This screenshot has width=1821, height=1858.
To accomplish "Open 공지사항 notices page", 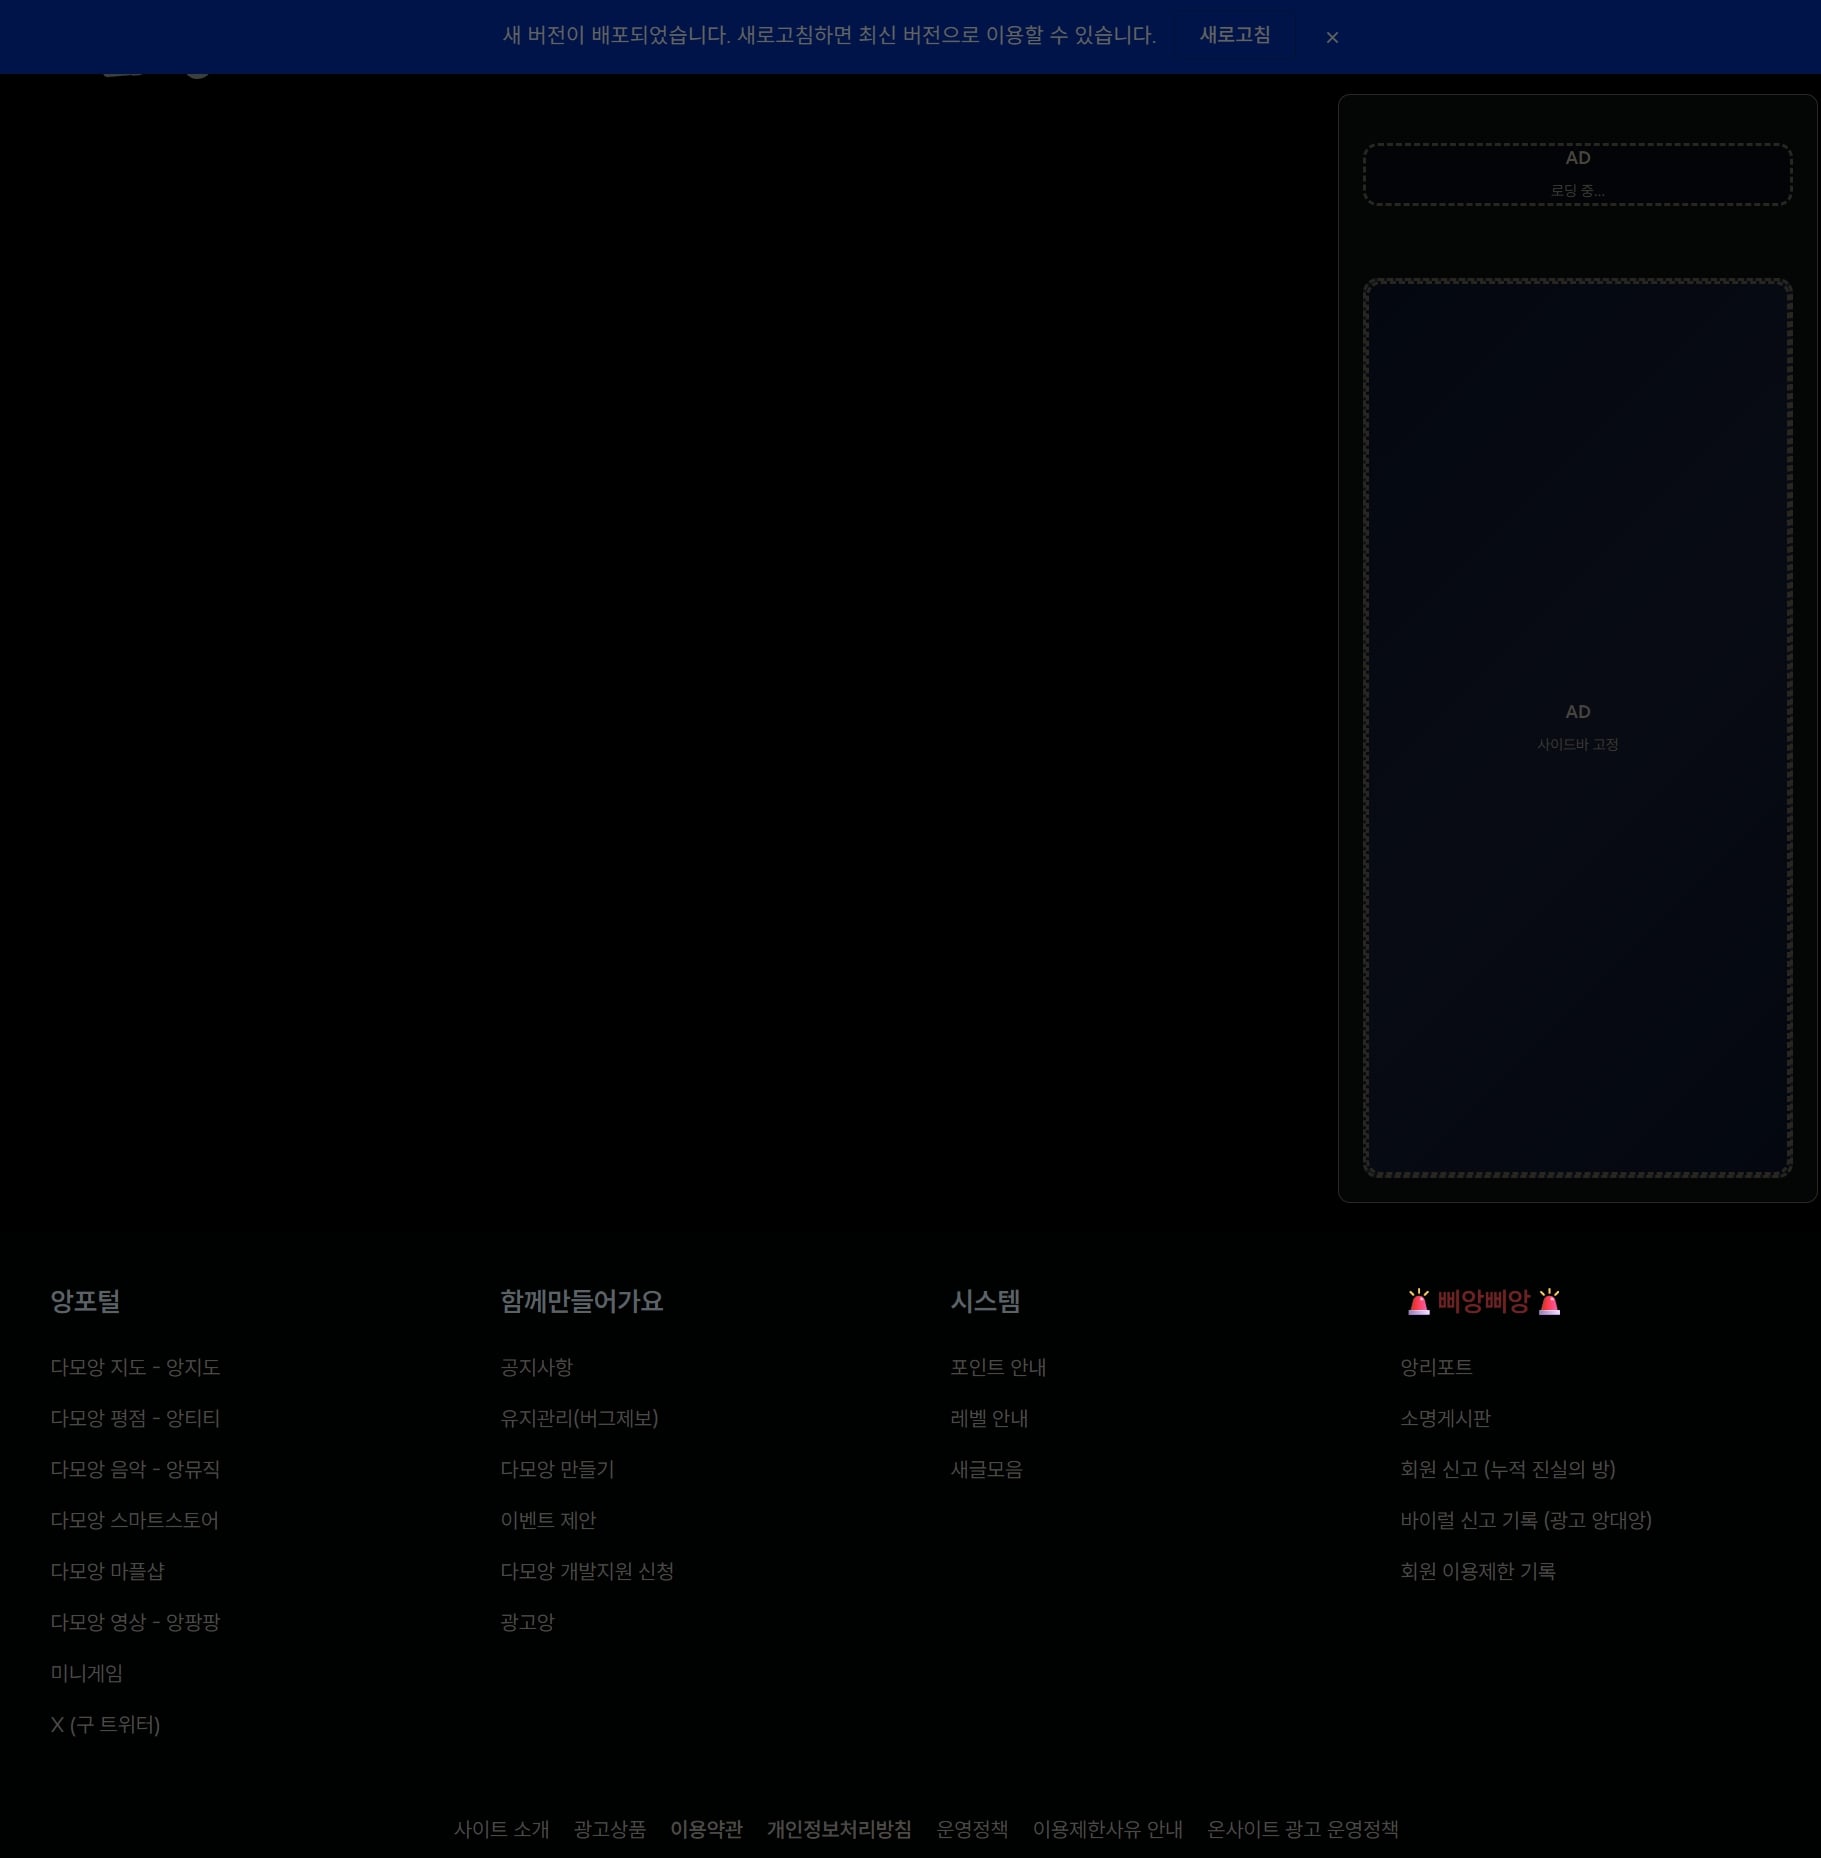I will click(536, 1367).
